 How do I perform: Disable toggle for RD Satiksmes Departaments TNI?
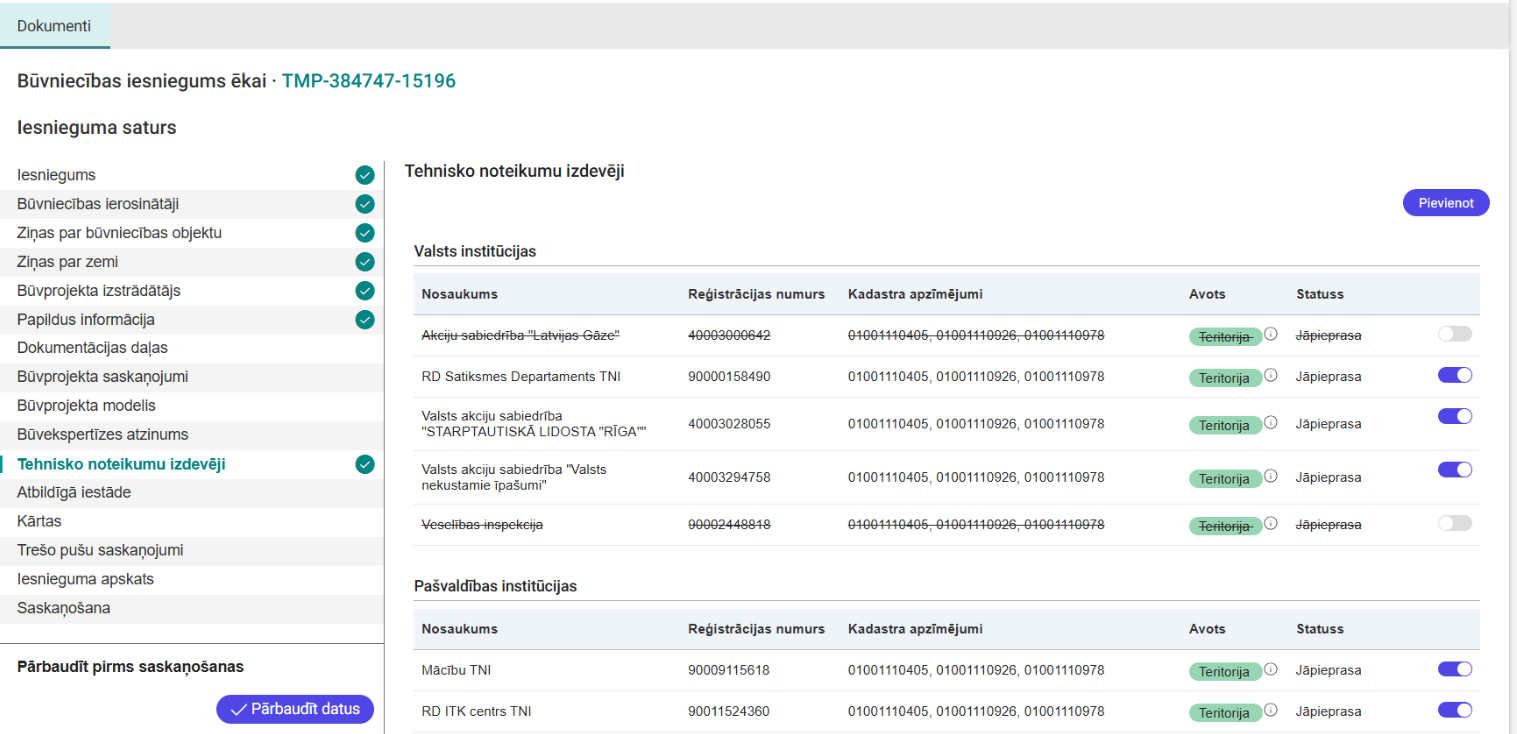click(1454, 376)
